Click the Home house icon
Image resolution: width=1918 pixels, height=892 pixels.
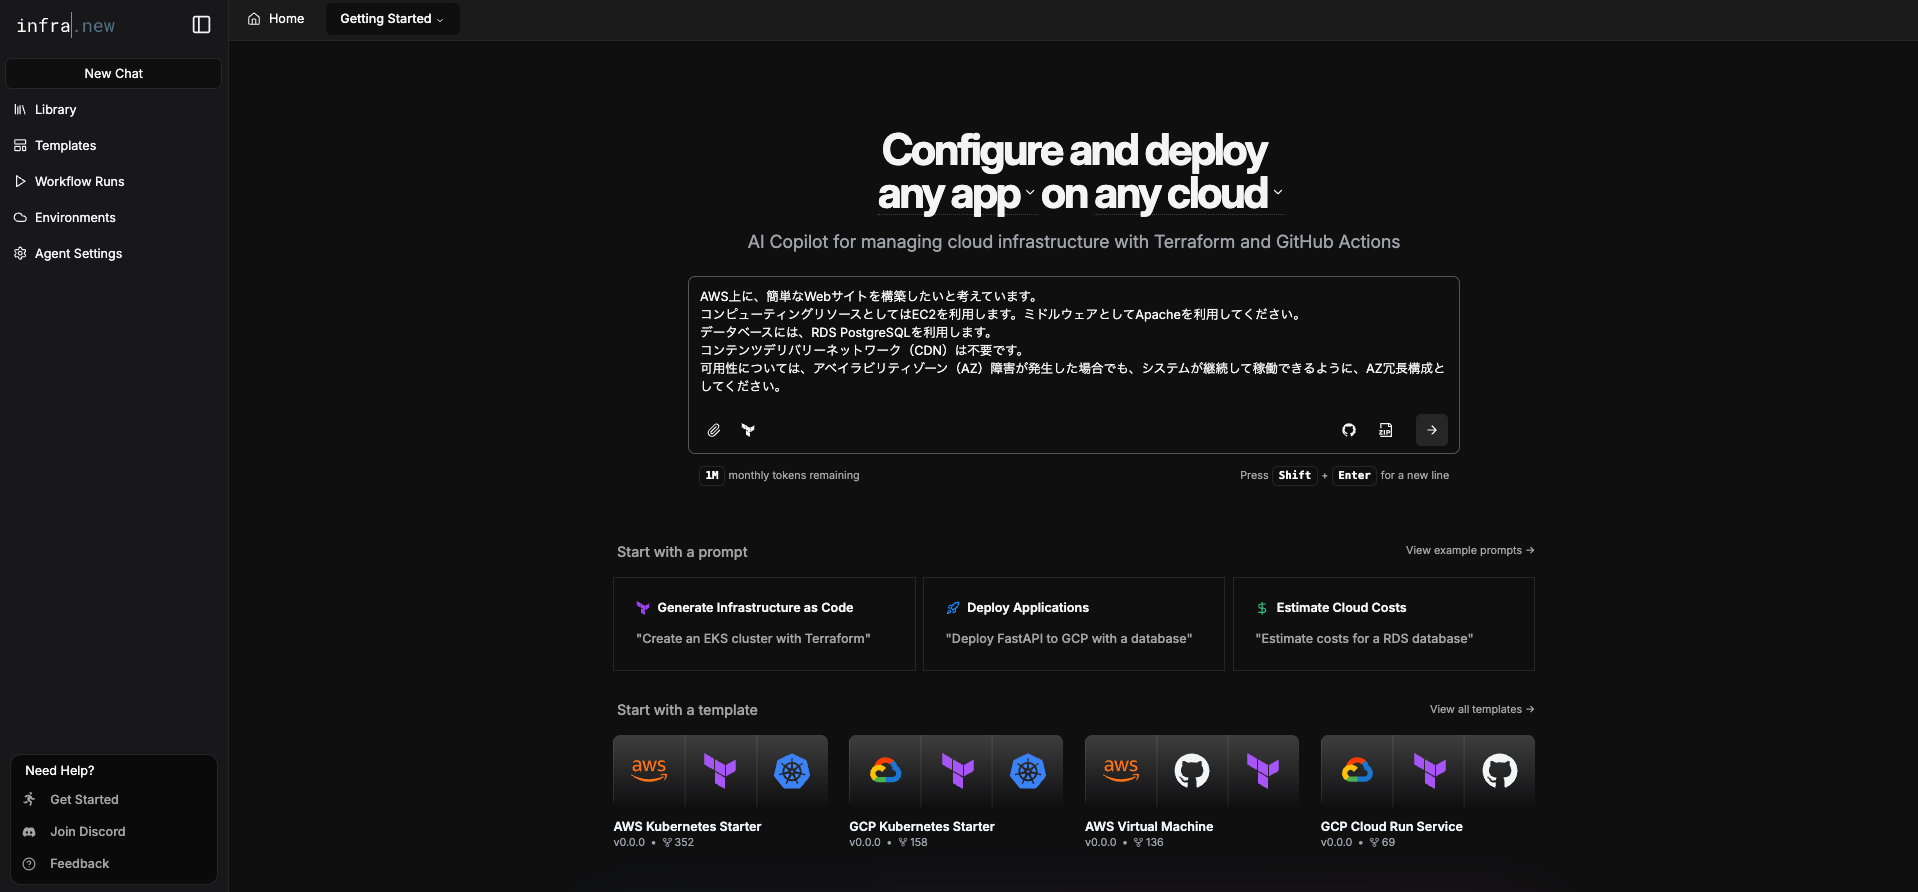[254, 18]
